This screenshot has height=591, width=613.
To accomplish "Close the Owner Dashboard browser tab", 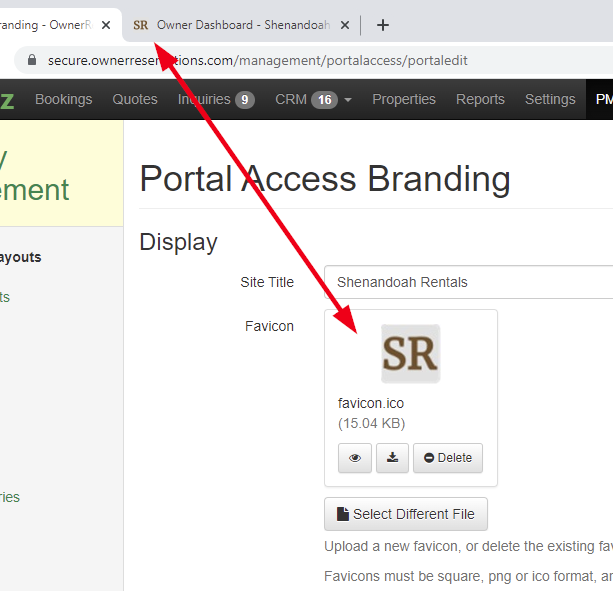I will (x=346, y=25).
